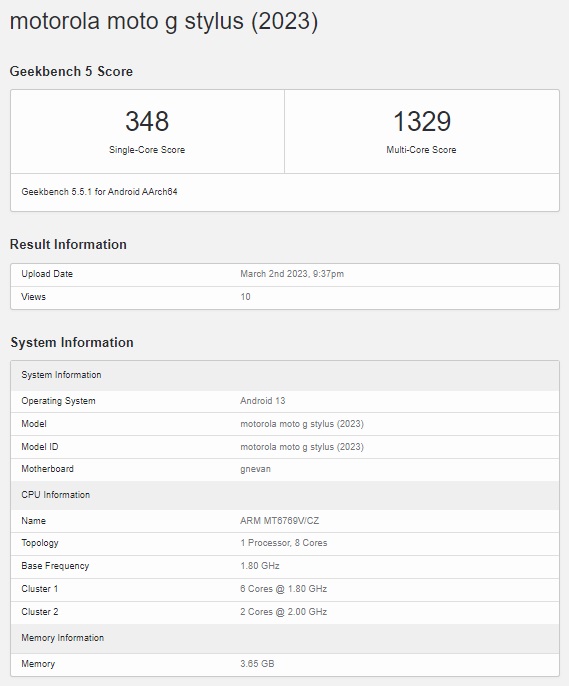Select the Motherboard value gnevan
The width and height of the screenshot is (569, 686).
pos(255,469)
